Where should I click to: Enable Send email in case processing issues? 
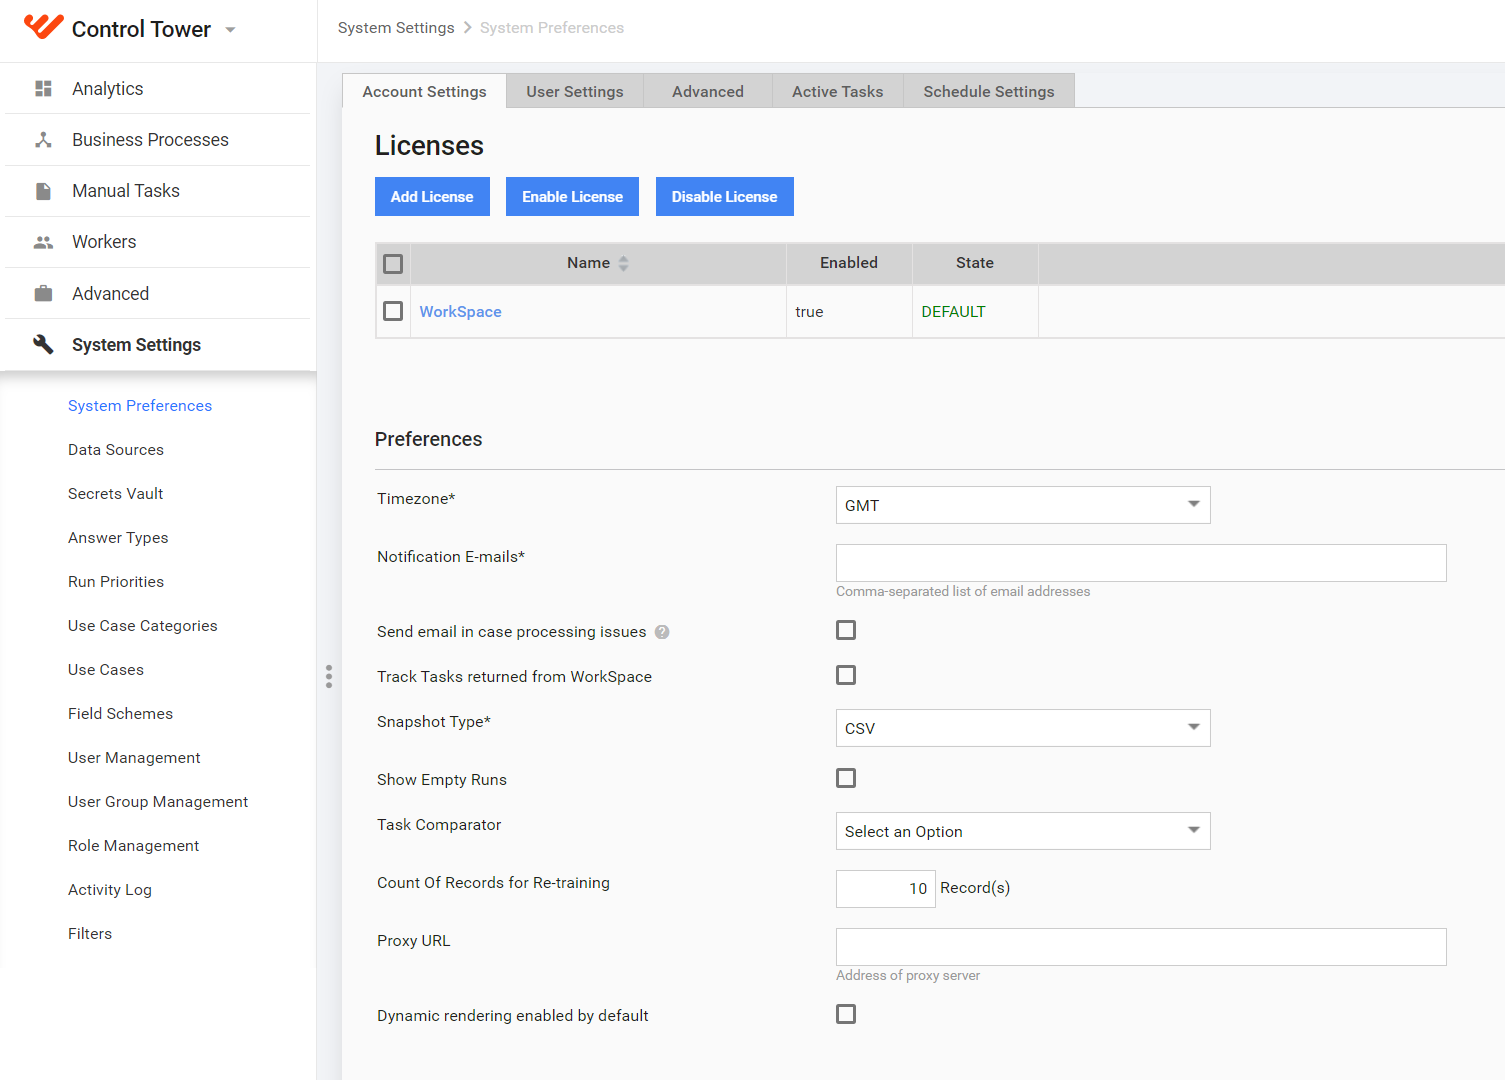pos(846,630)
